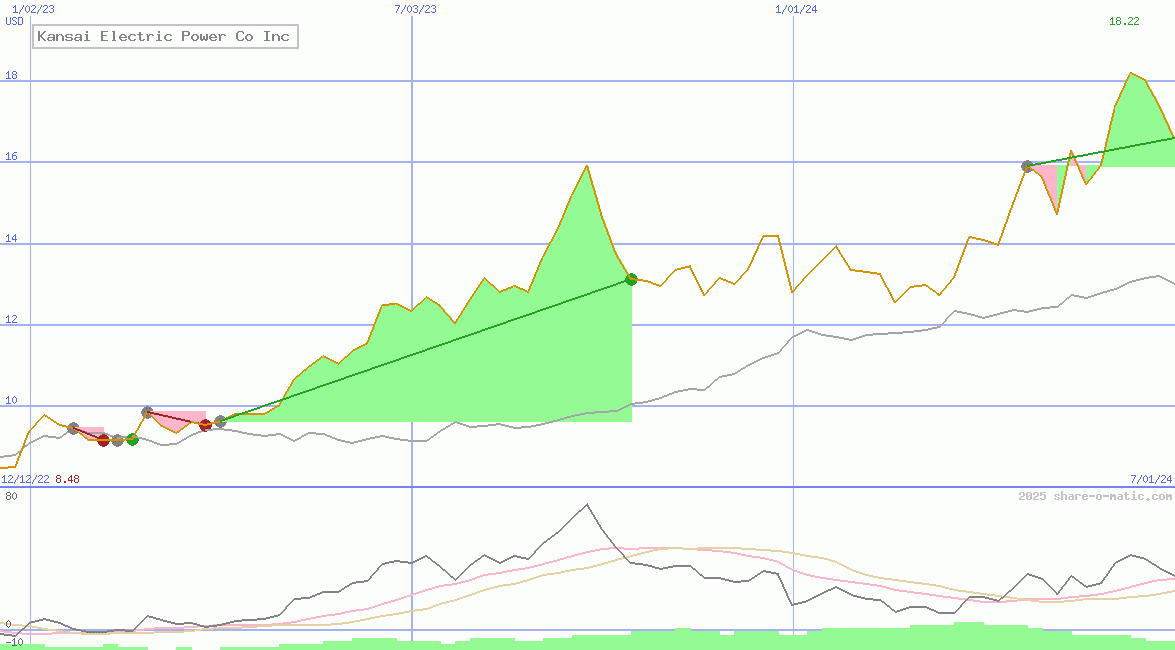The height and width of the screenshot is (650, 1175).
Task: Click the 8.48 low price label
Action: 68,479
